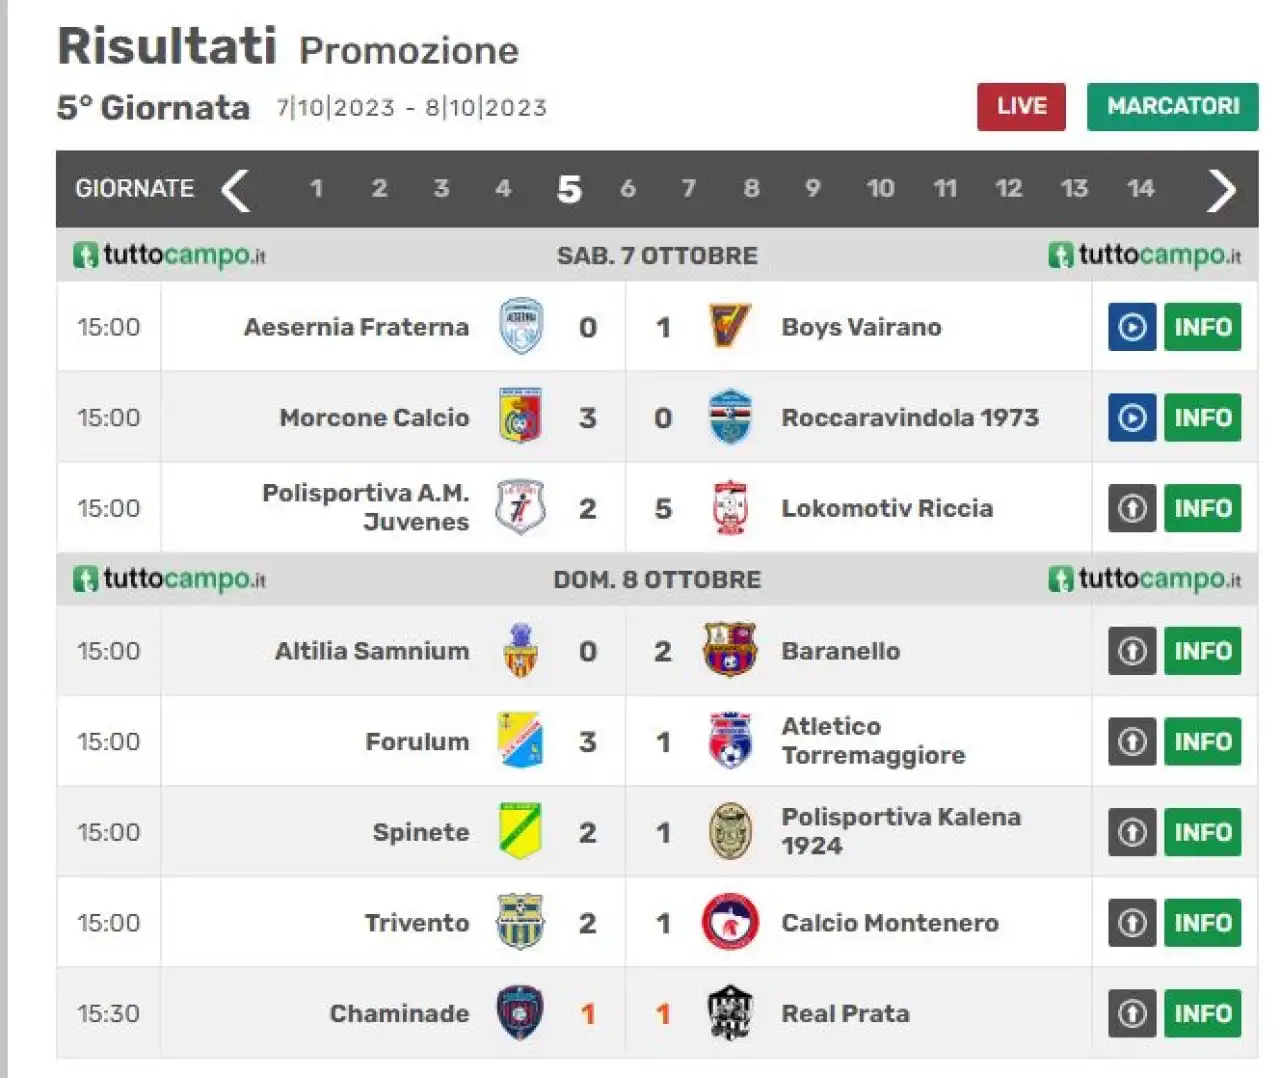Click grey report icon for Altilia Samnium match

[x=1132, y=650]
